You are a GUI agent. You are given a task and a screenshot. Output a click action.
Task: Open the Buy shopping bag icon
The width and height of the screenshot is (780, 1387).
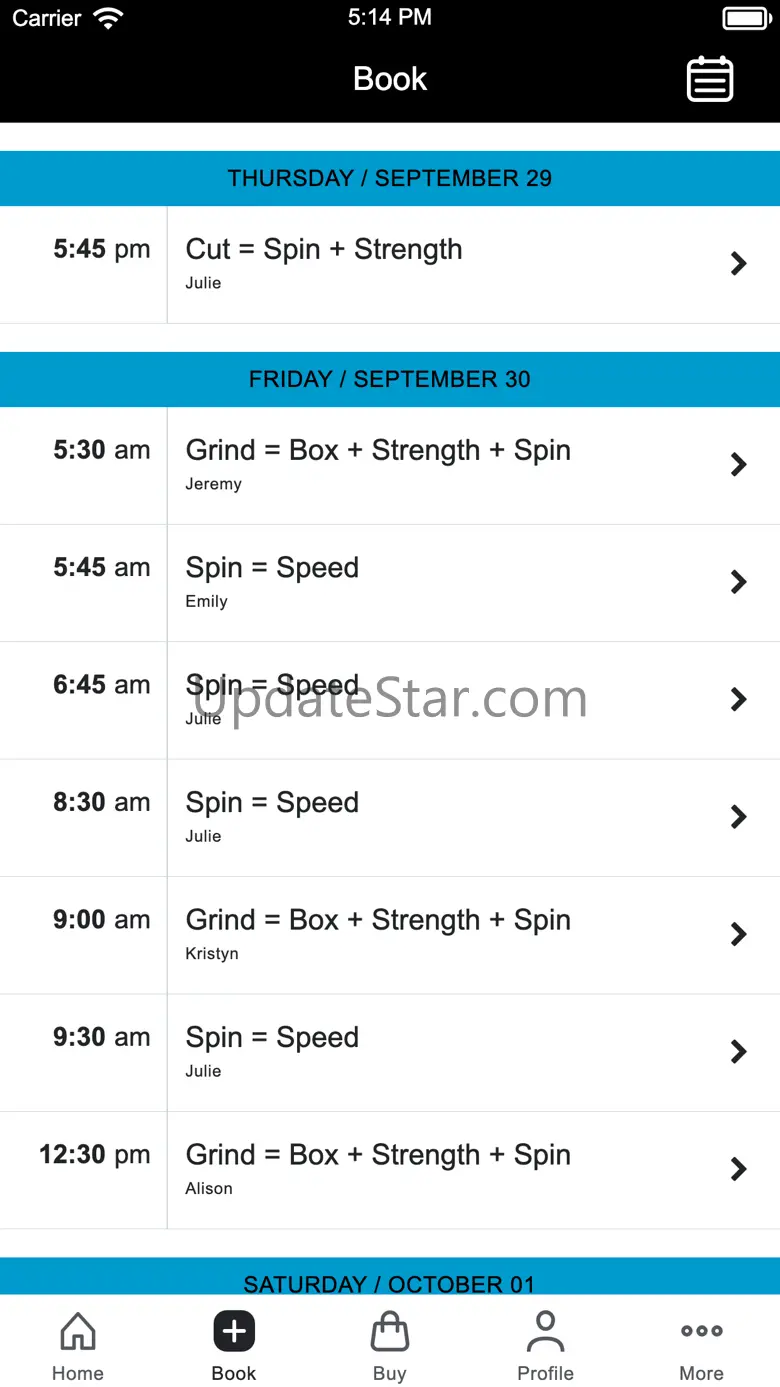[x=389, y=1332]
